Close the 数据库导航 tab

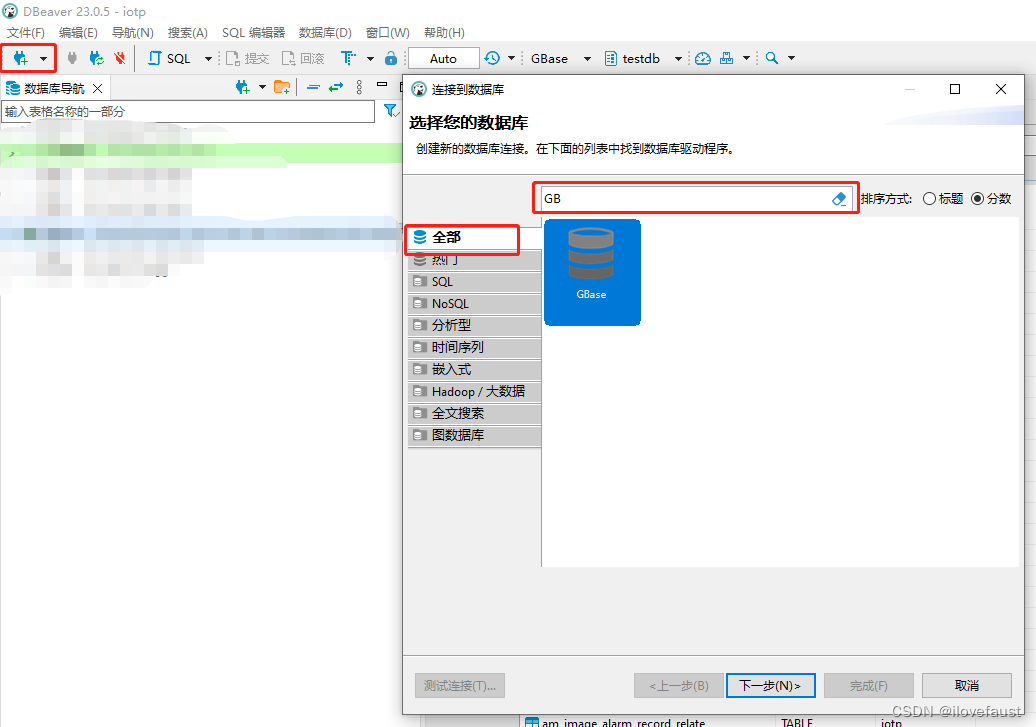pos(98,89)
